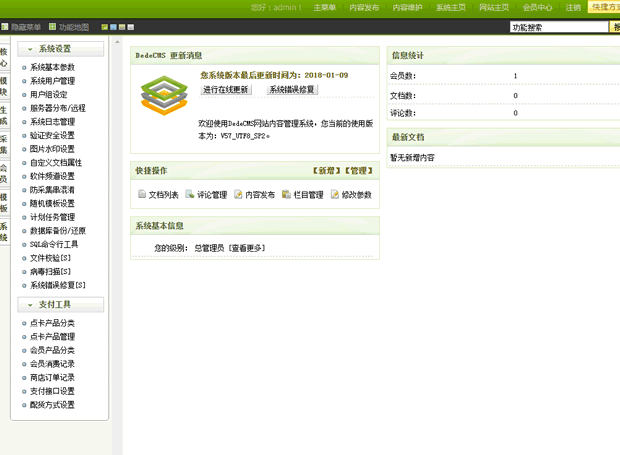Image resolution: width=620 pixels, height=455 pixels.
Task: Click the 隐藏菜单 icon in toolbar
Action: click(5, 27)
